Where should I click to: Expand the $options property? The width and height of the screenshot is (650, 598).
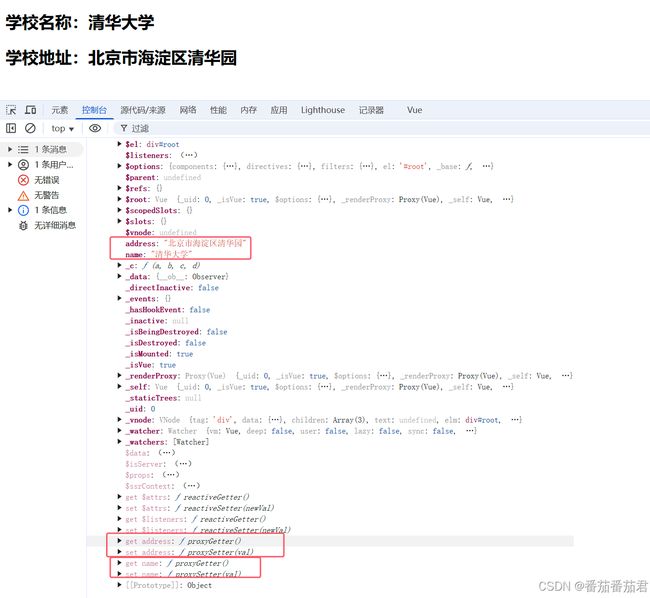[x=119, y=166]
